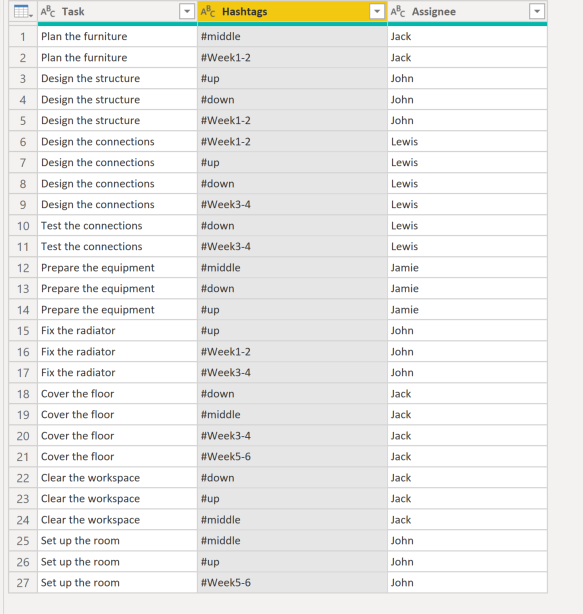Click the Lewis cell in row 6
The height and width of the screenshot is (614, 583).
467,142
